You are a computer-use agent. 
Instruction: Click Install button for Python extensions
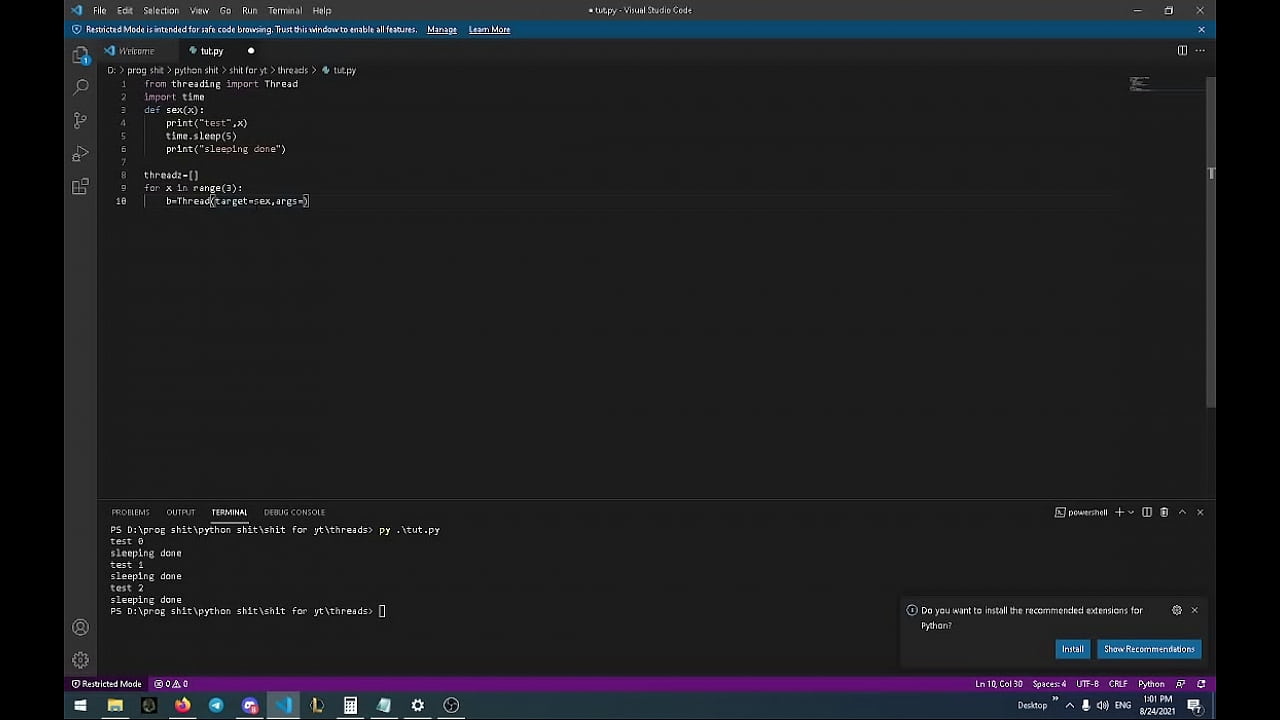click(1072, 649)
